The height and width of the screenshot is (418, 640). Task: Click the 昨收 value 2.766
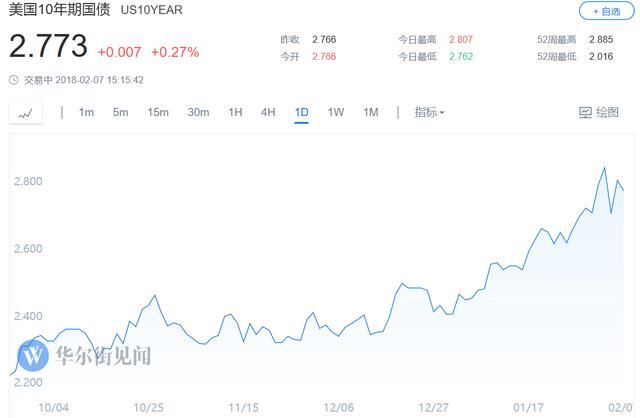click(x=324, y=40)
